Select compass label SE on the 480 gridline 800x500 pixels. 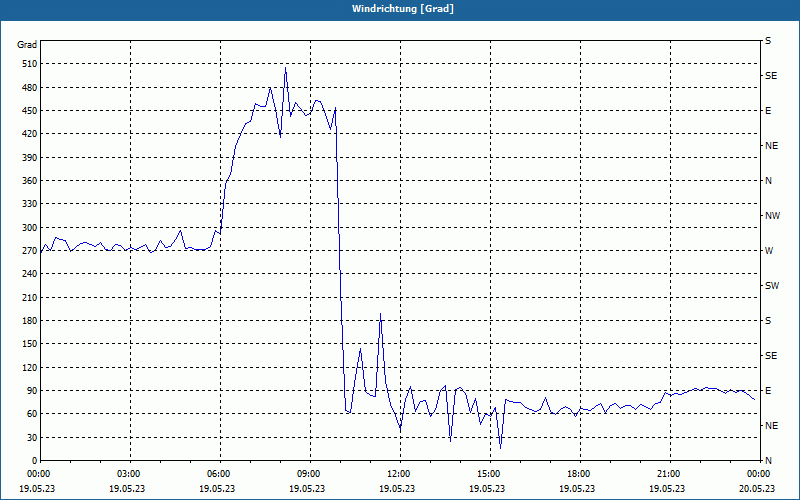pyautogui.click(x=771, y=76)
